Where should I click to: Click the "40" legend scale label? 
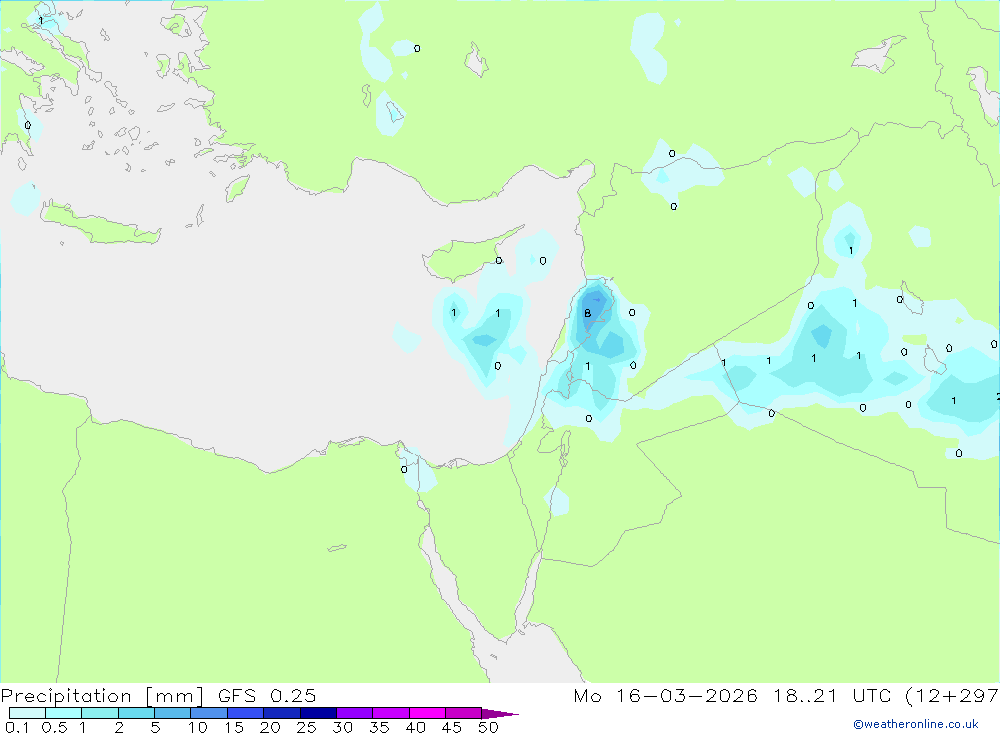point(416,727)
